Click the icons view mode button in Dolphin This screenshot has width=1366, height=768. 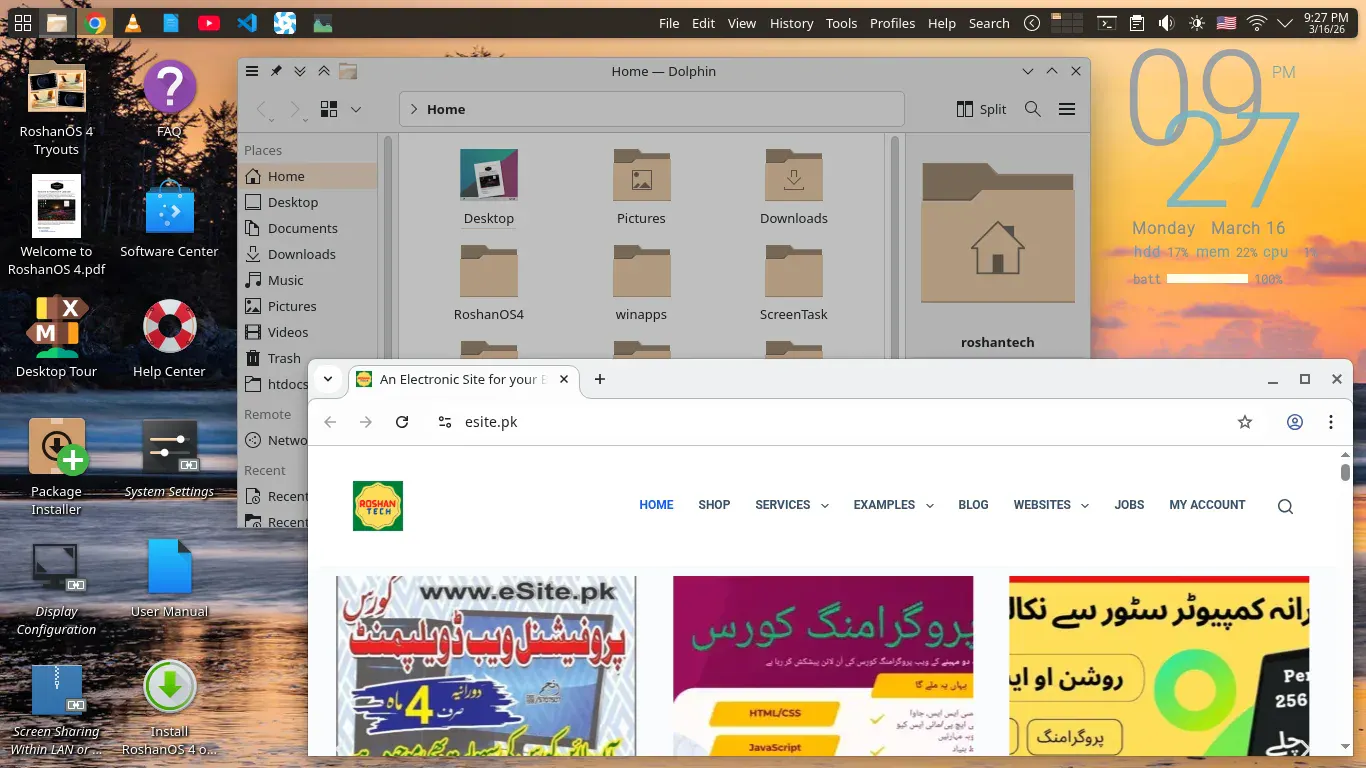[x=328, y=109]
